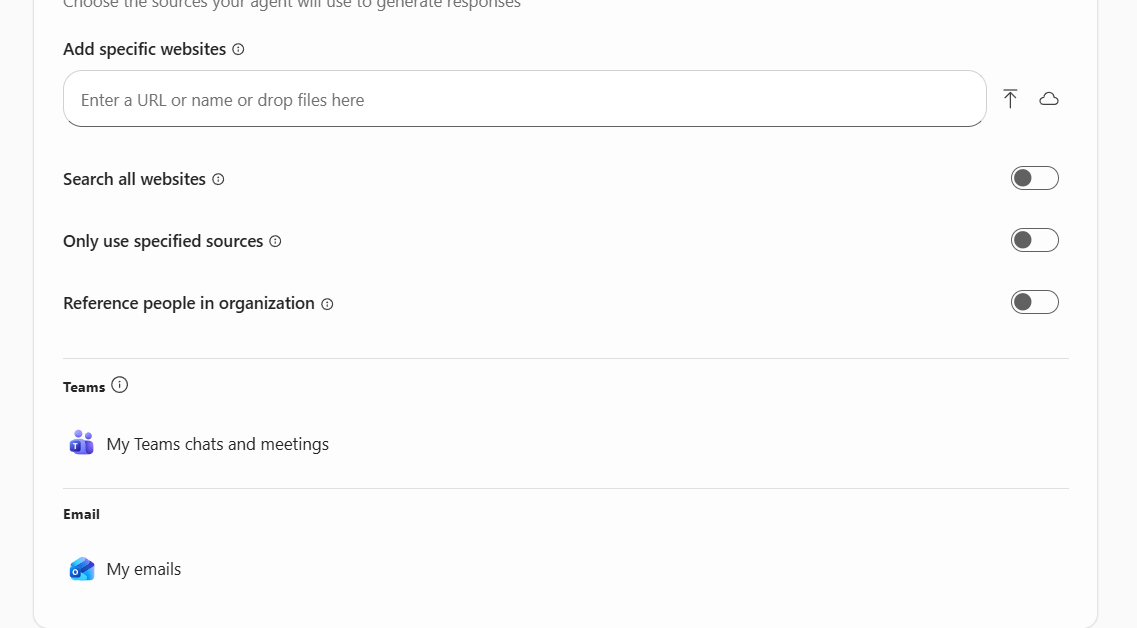1137x628 pixels.
Task: Click the Email section heading
Action: click(81, 514)
